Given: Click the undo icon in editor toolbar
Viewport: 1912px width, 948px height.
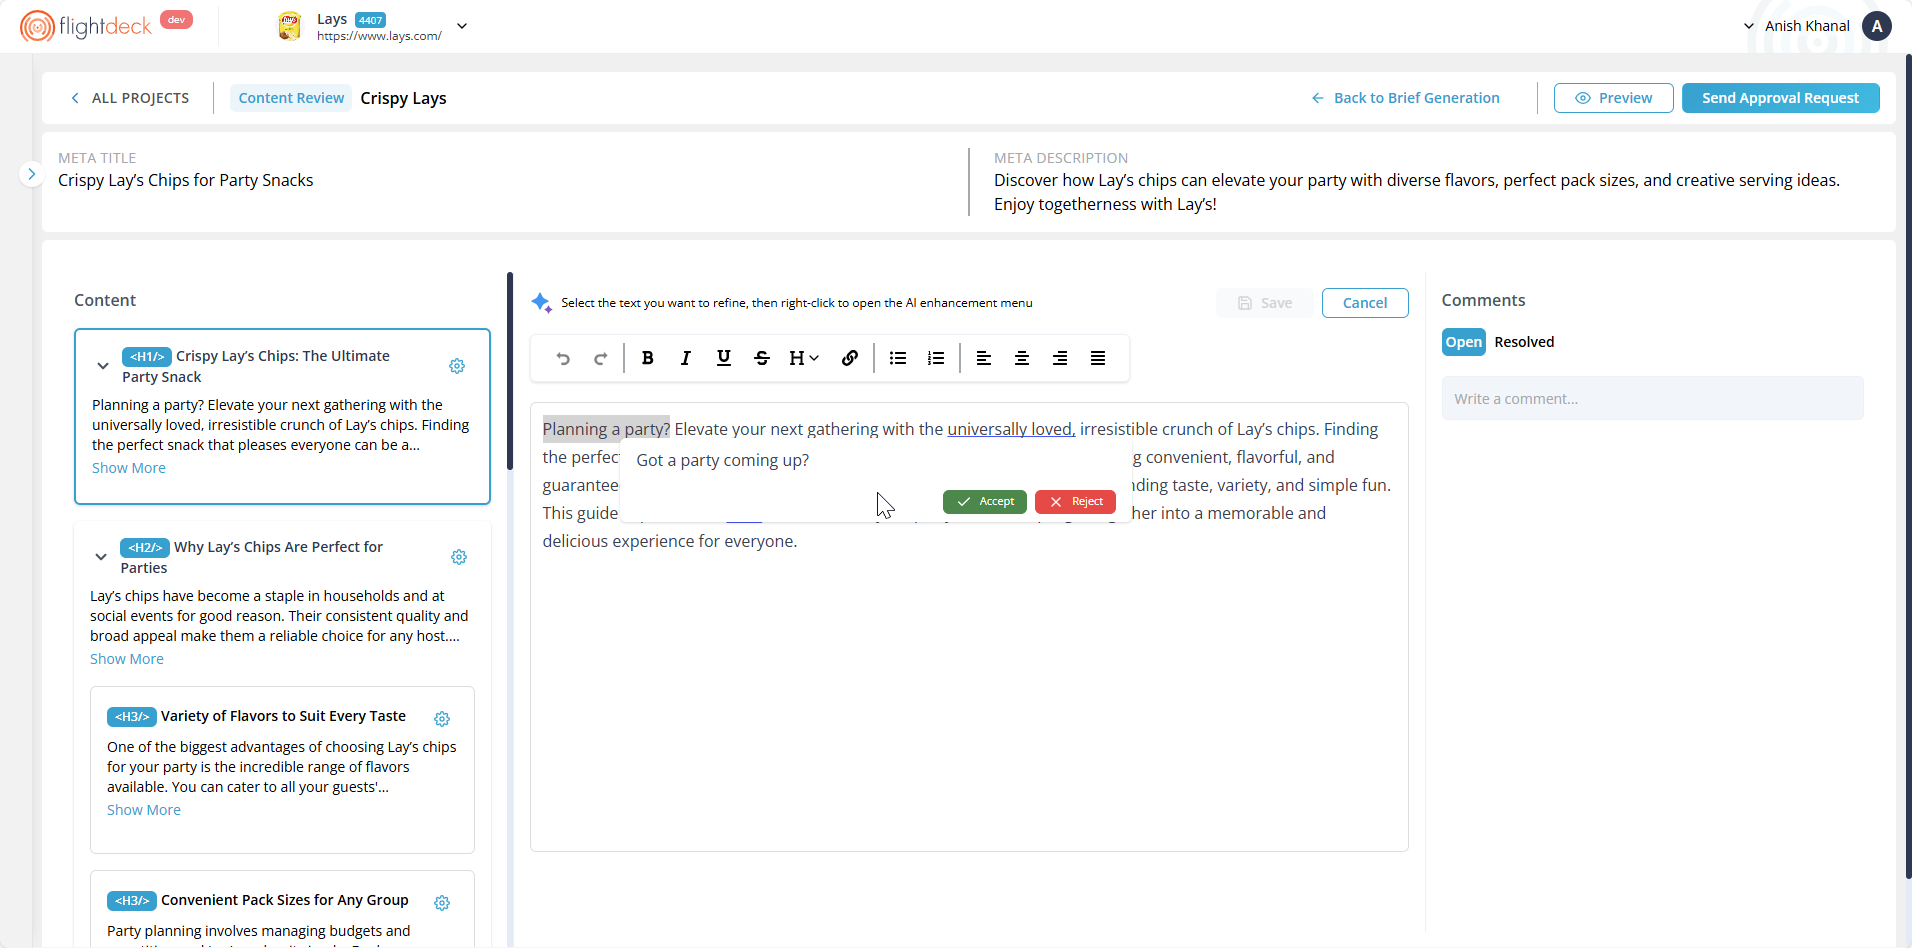Looking at the screenshot, I should pos(563,358).
